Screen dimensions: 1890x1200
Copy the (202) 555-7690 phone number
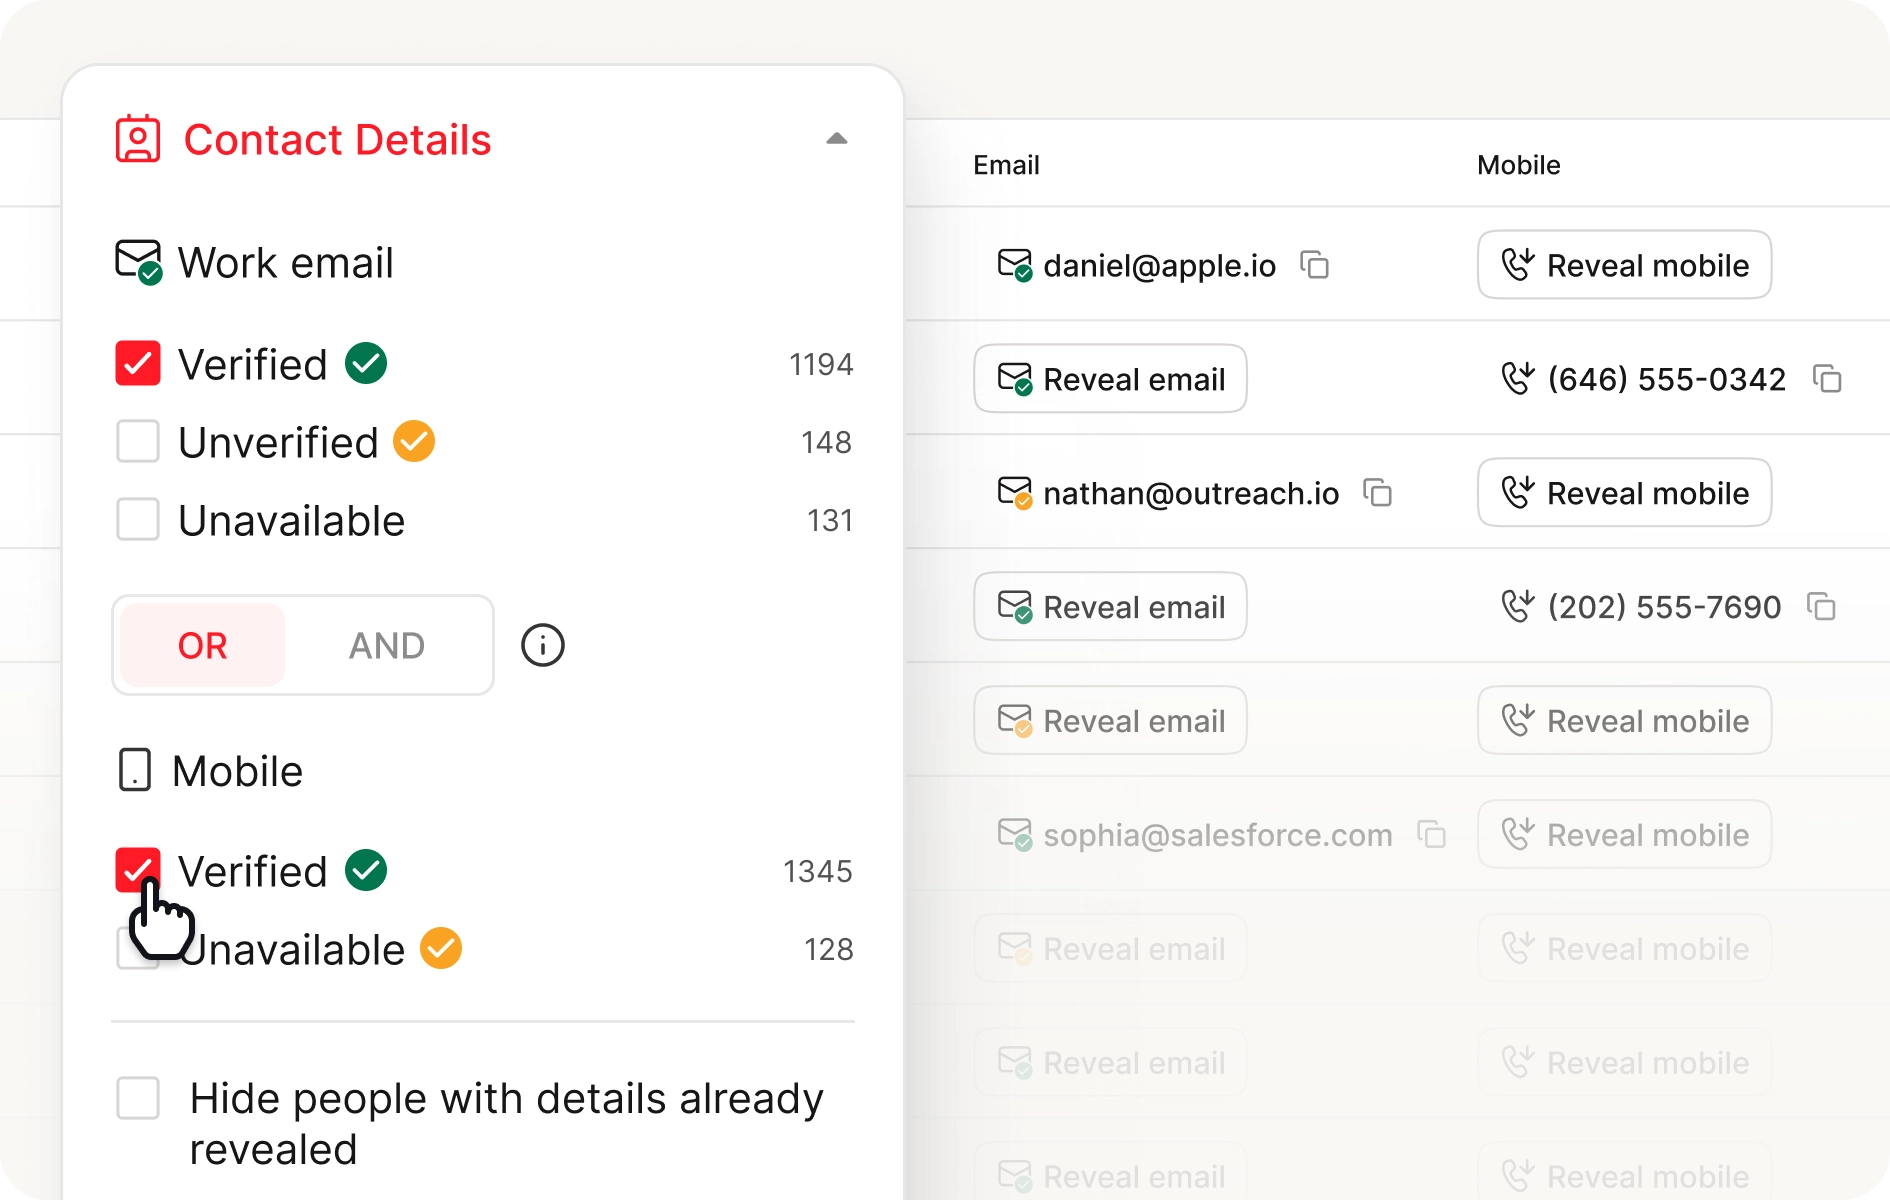point(1821,607)
